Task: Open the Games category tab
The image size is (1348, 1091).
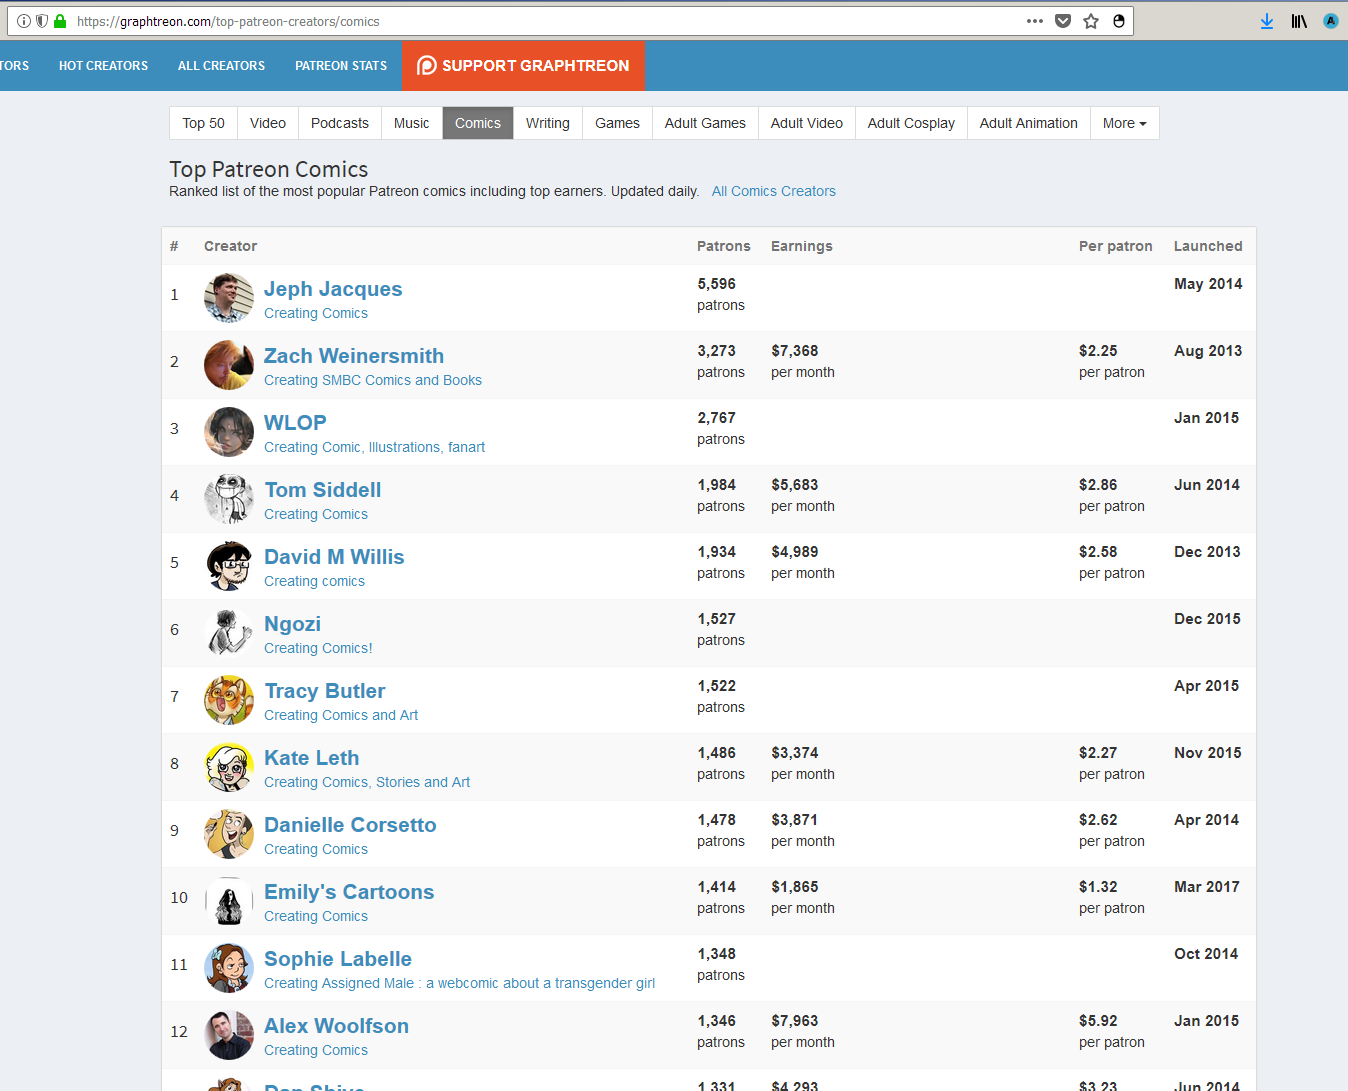Action: [x=617, y=123]
